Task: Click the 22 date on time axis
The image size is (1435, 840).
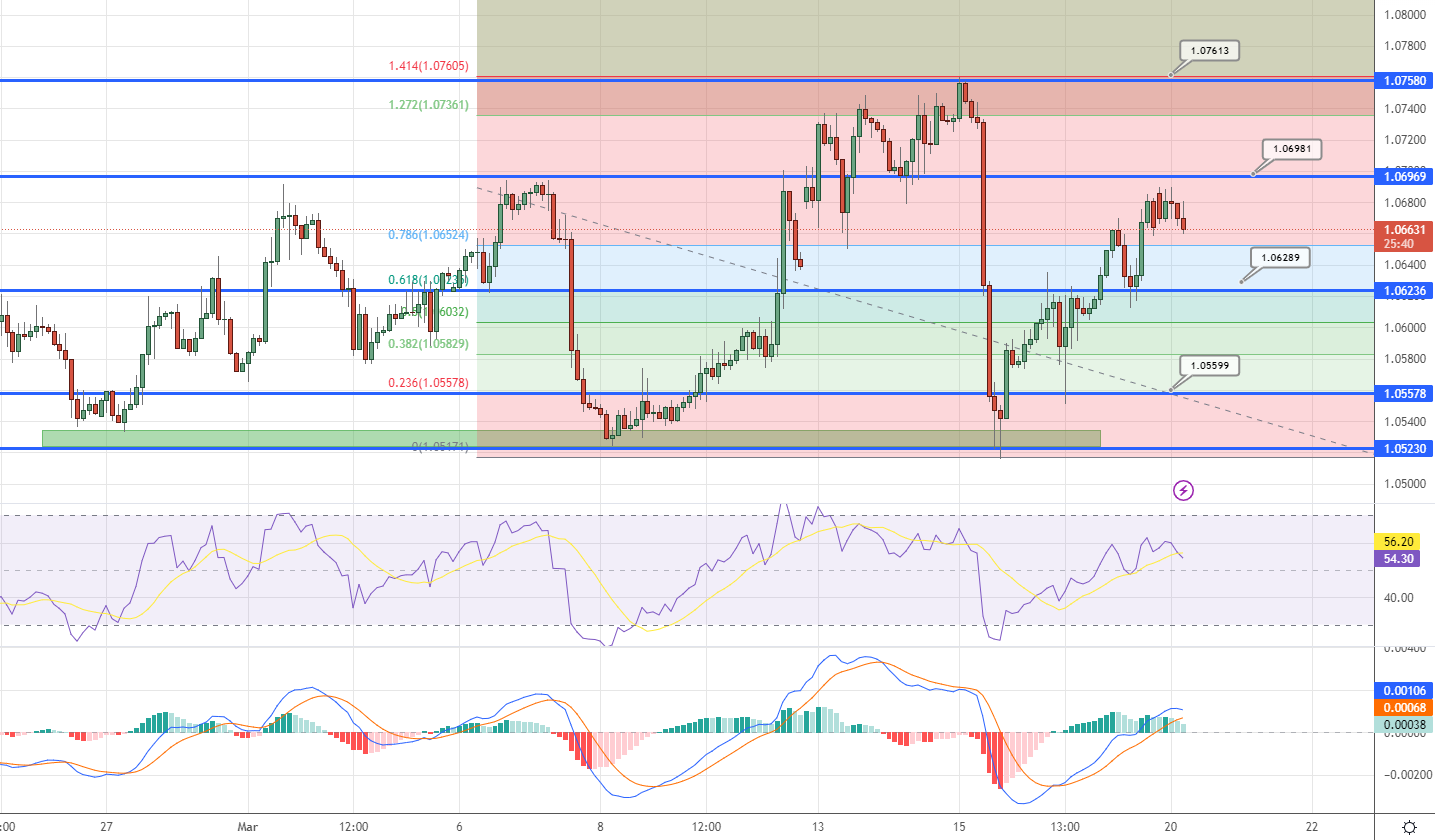Action: (x=1312, y=827)
